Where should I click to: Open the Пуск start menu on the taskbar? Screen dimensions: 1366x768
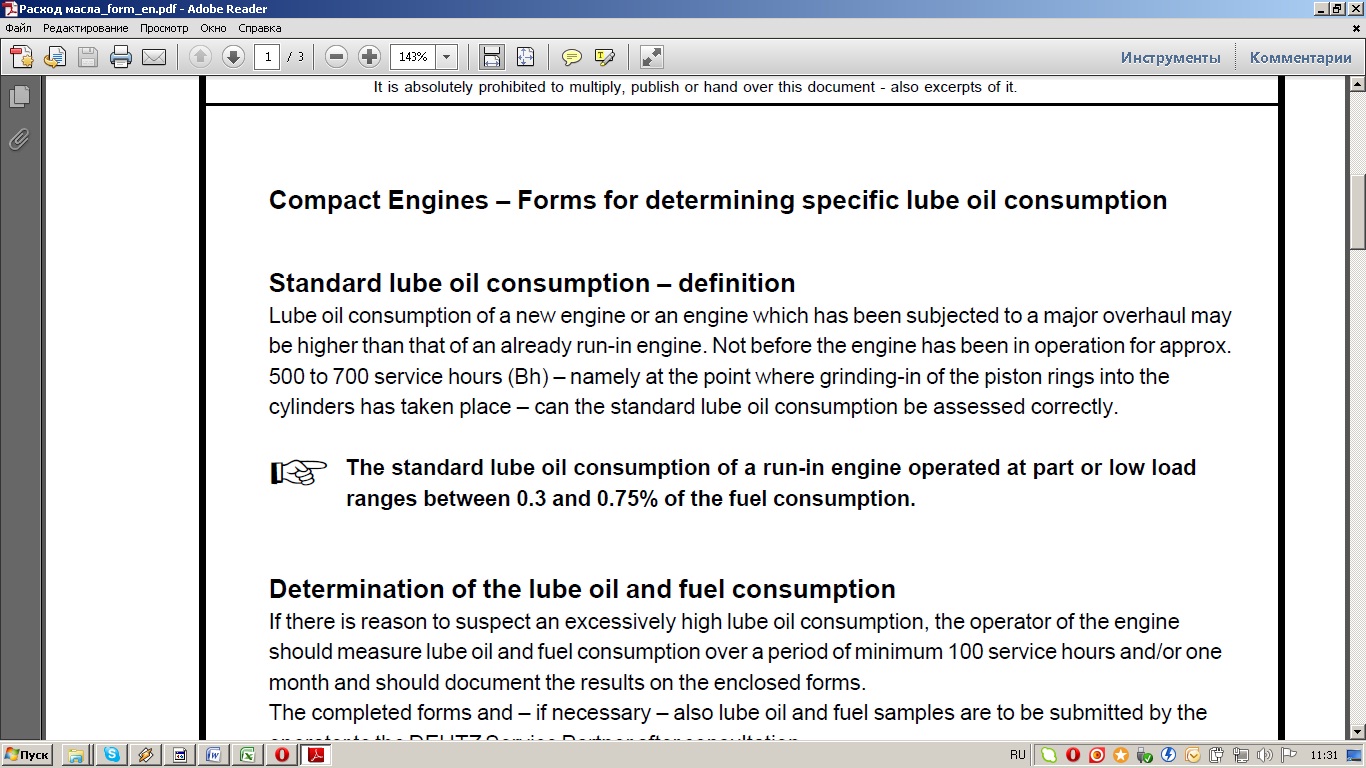tap(27, 755)
